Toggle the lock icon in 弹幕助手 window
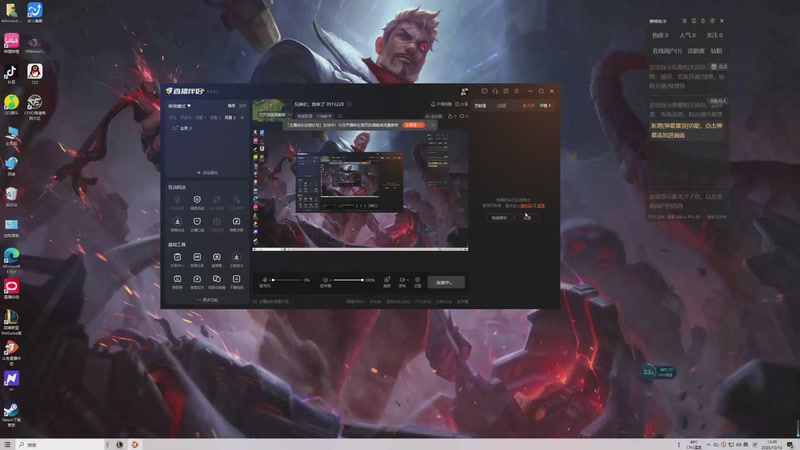 [703, 21]
